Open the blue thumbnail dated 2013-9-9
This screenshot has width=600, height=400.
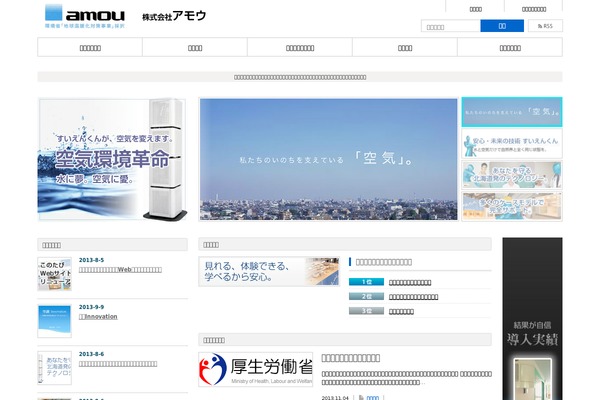(x=54, y=321)
